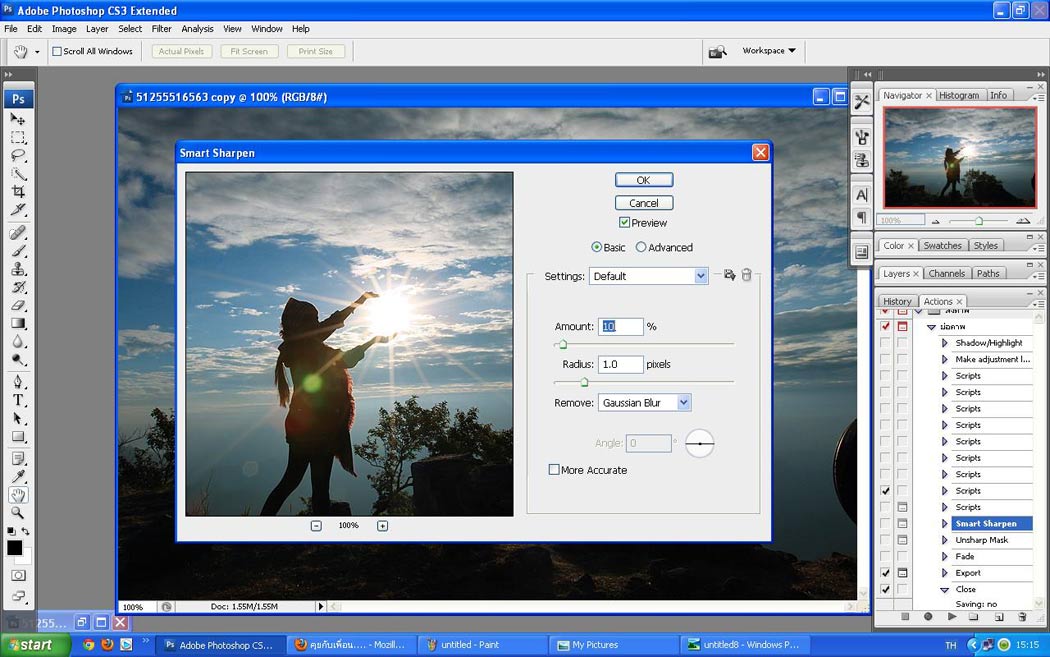Open the Remove dropdown showing Gaussian Blur
Image resolution: width=1050 pixels, height=657 pixels.
pos(645,403)
